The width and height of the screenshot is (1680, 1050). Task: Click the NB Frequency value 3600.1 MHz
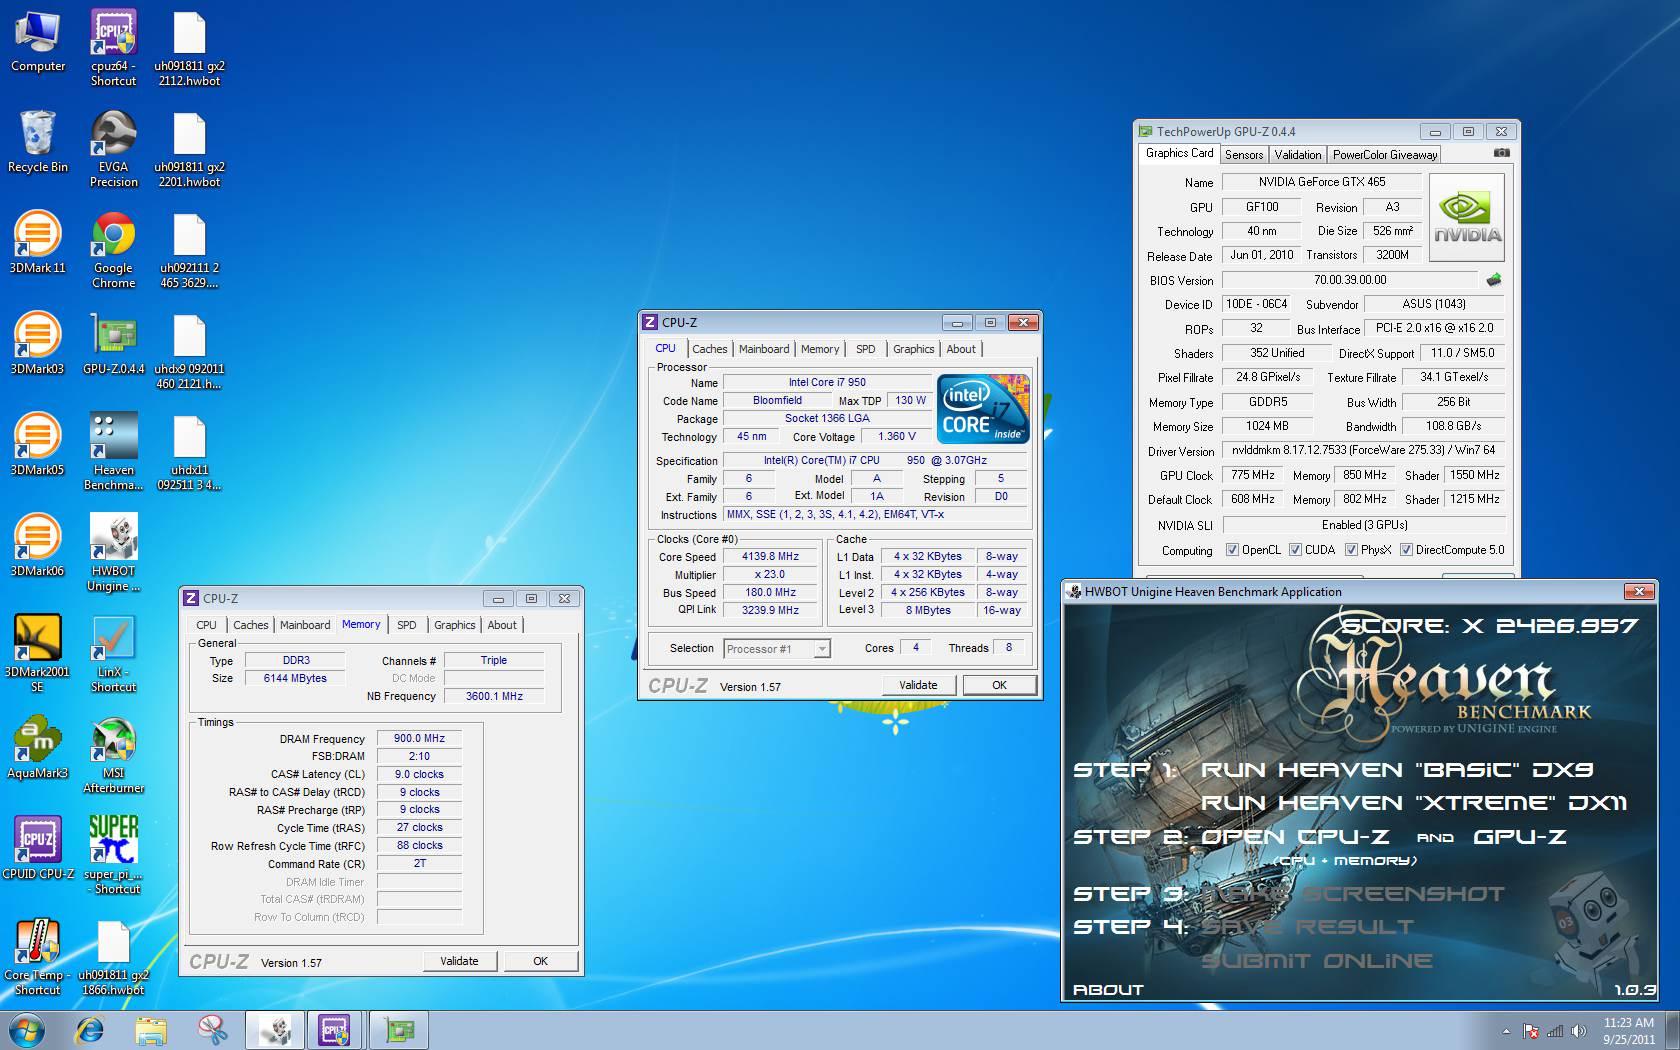pos(494,696)
